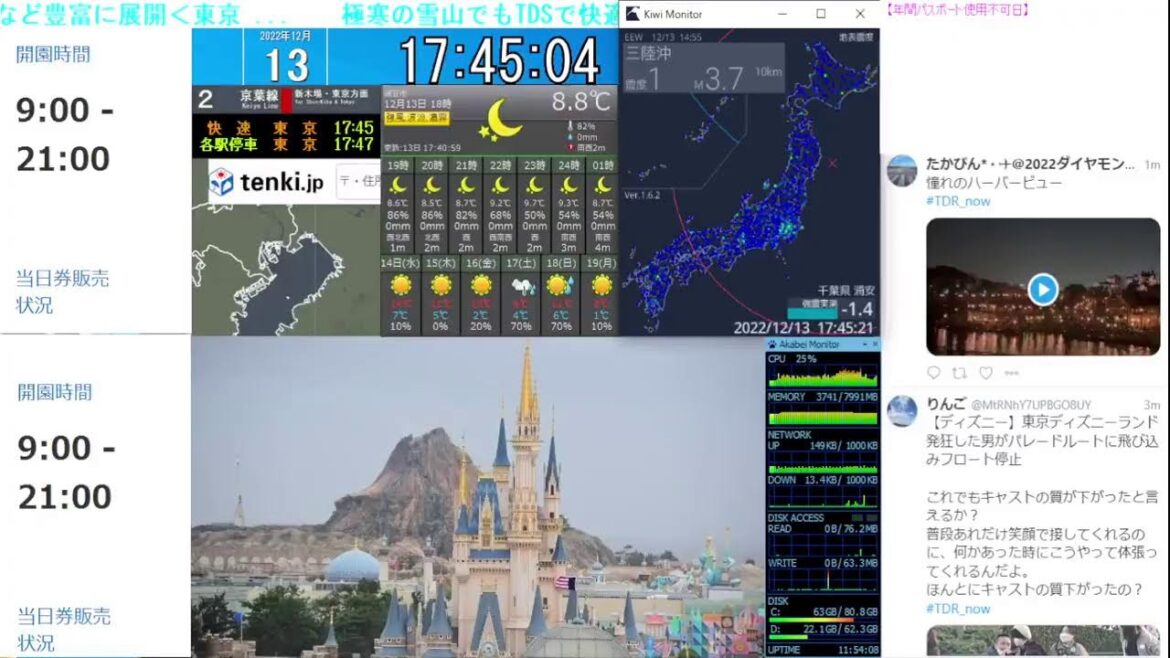Like たかびん's harbor view tweet
Screen dimensions: 1170x658
(x=985, y=372)
